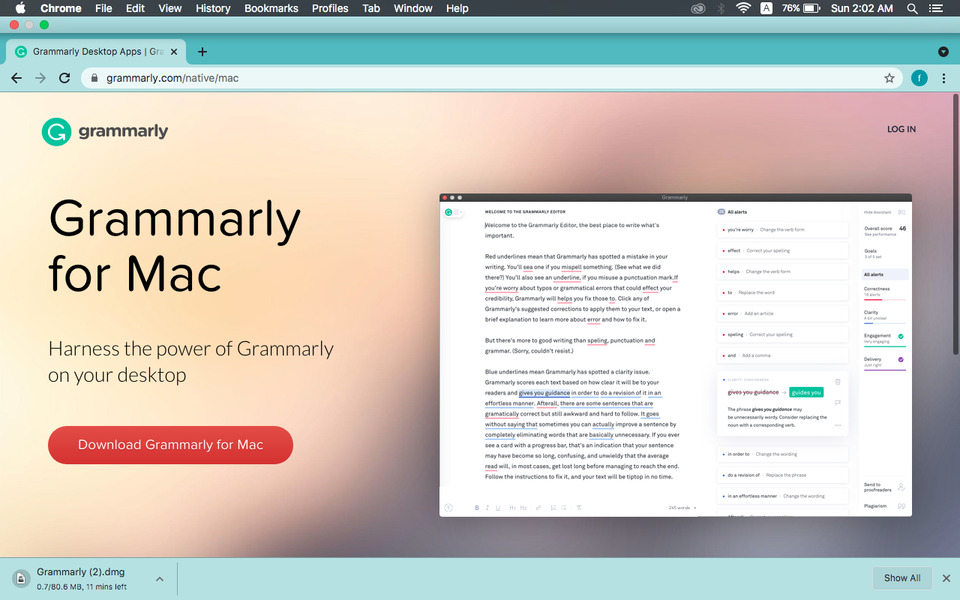Open a new tab with the plus button
960x600 pixels.
202,52
